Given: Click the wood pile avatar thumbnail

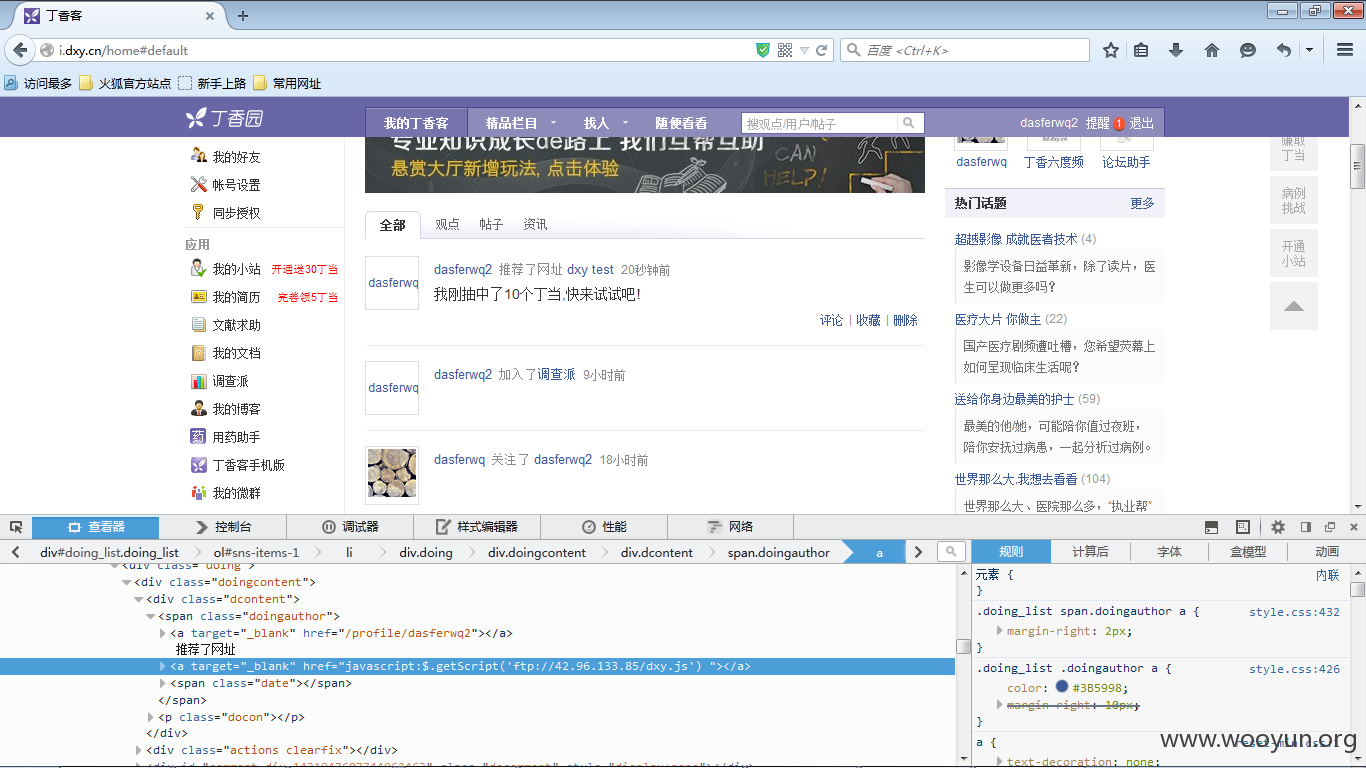Looking at the screenshot, I should coord(392,473).
